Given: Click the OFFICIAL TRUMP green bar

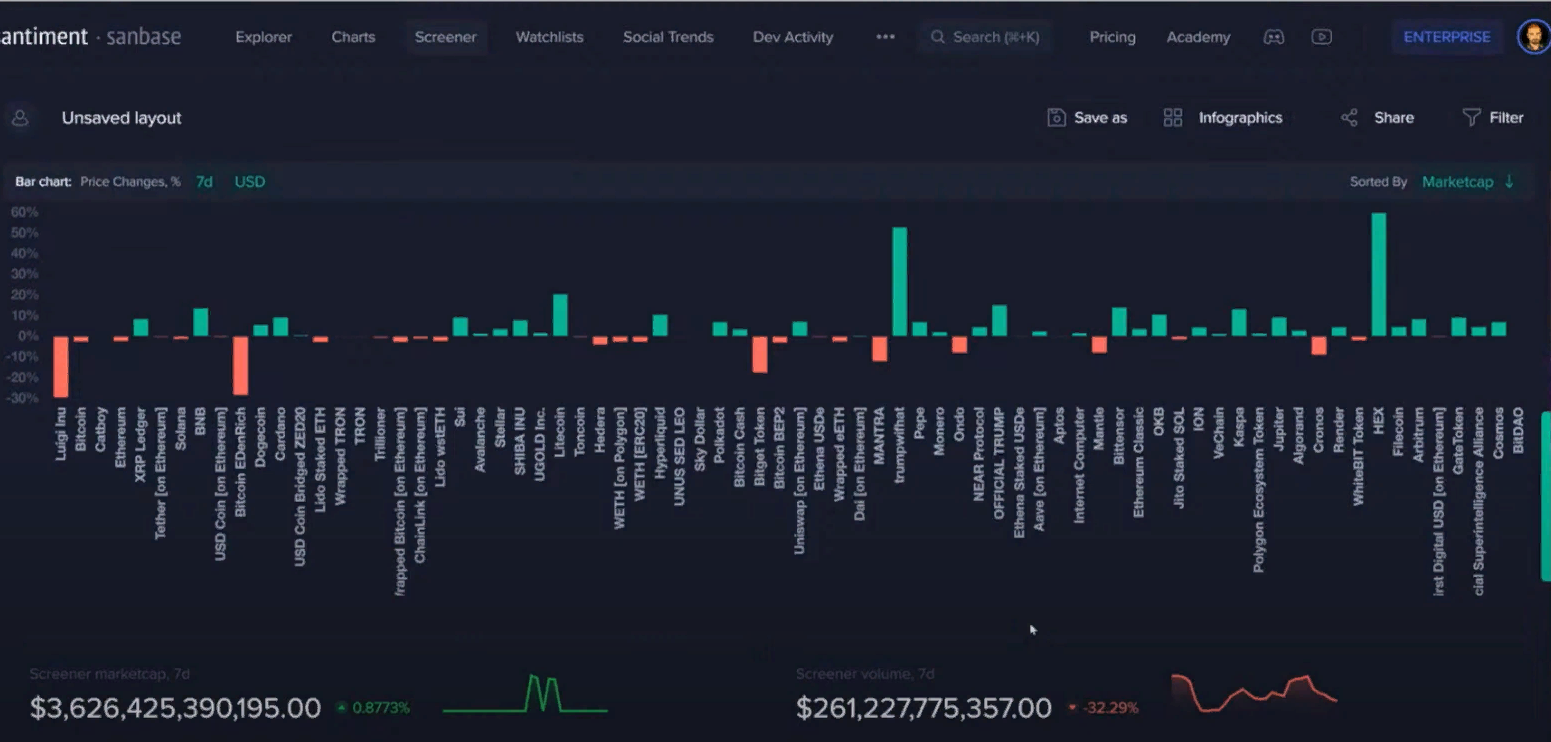Looking at the screenshot, I should click(999, 321).
